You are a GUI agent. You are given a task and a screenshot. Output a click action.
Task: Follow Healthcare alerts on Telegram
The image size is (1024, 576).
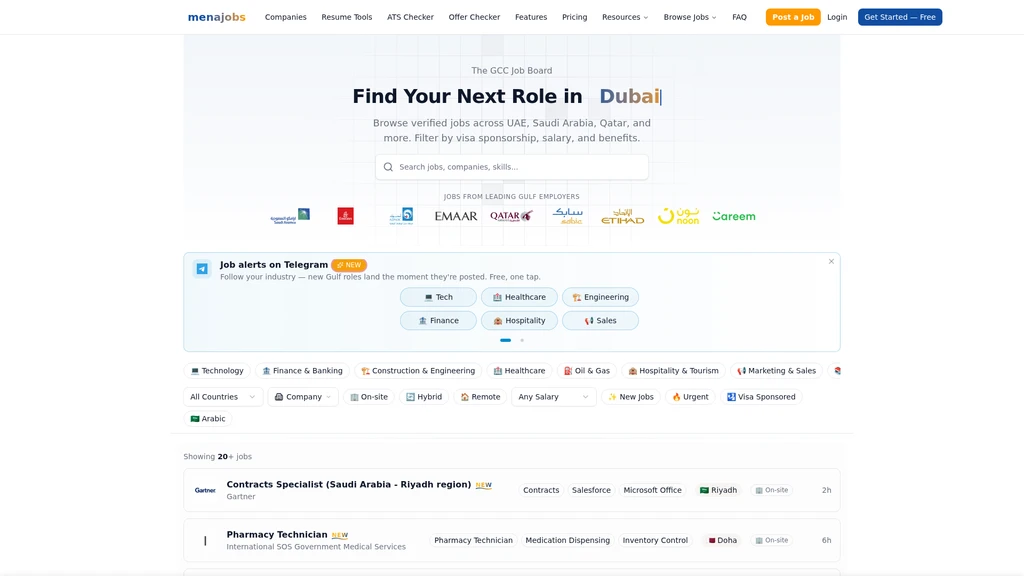point(519,297)
